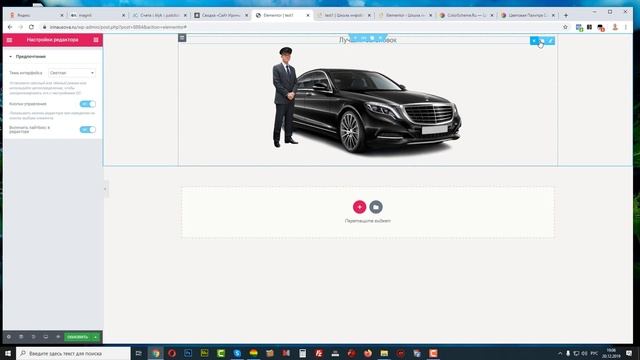This screenshot has height=360, width=640.
Task: Open Elementor settings gear in footer
Action: point(9,337)
